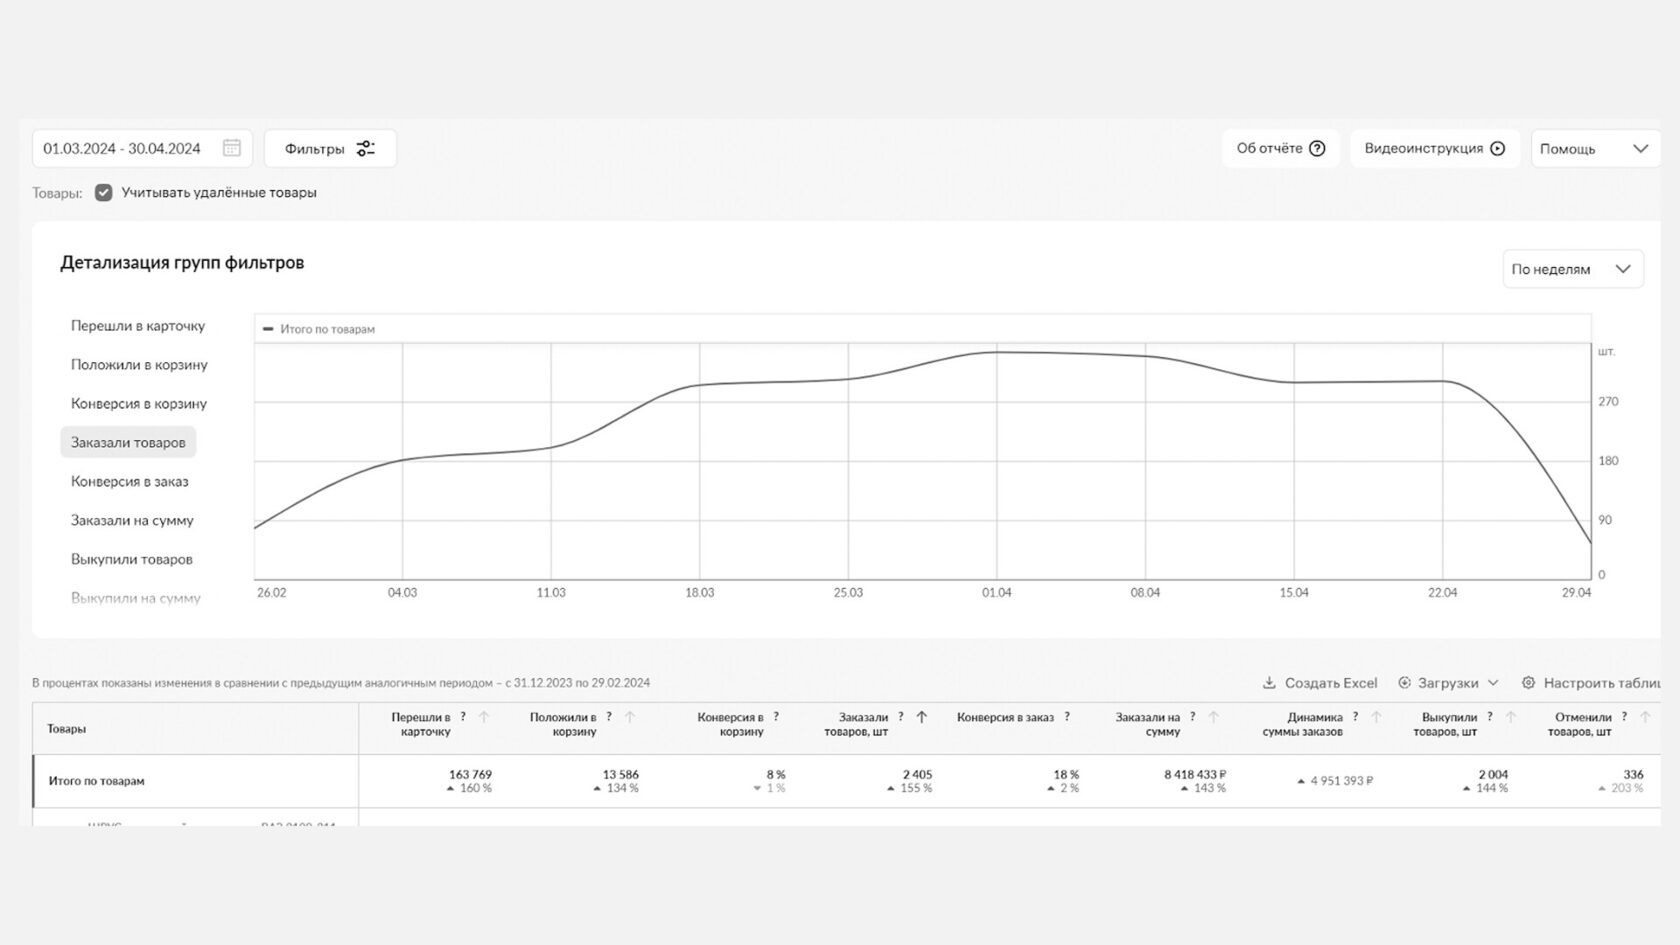Image resolution: width=1680 pixels, height=945 pixels.
Task: Open Настроить таблицу gear settings
Action: [x=1528, y=683]
